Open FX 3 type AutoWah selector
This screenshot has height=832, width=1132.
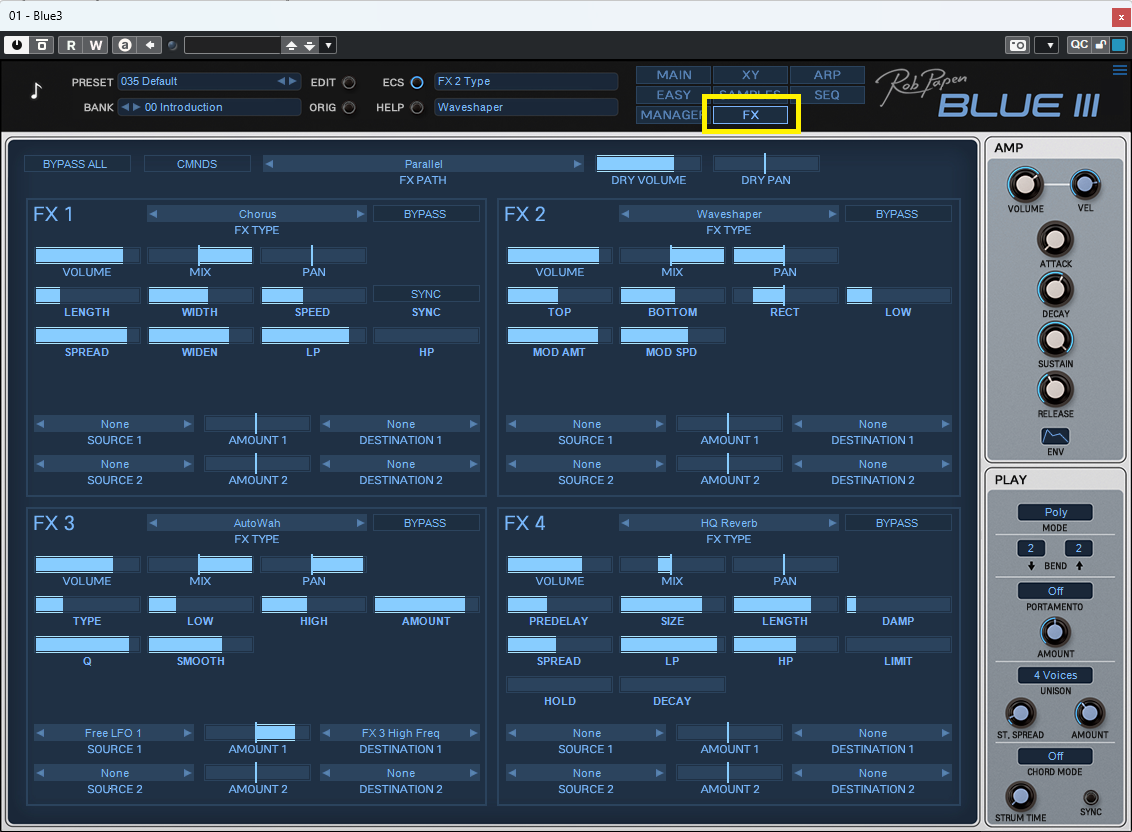[257, 523]
